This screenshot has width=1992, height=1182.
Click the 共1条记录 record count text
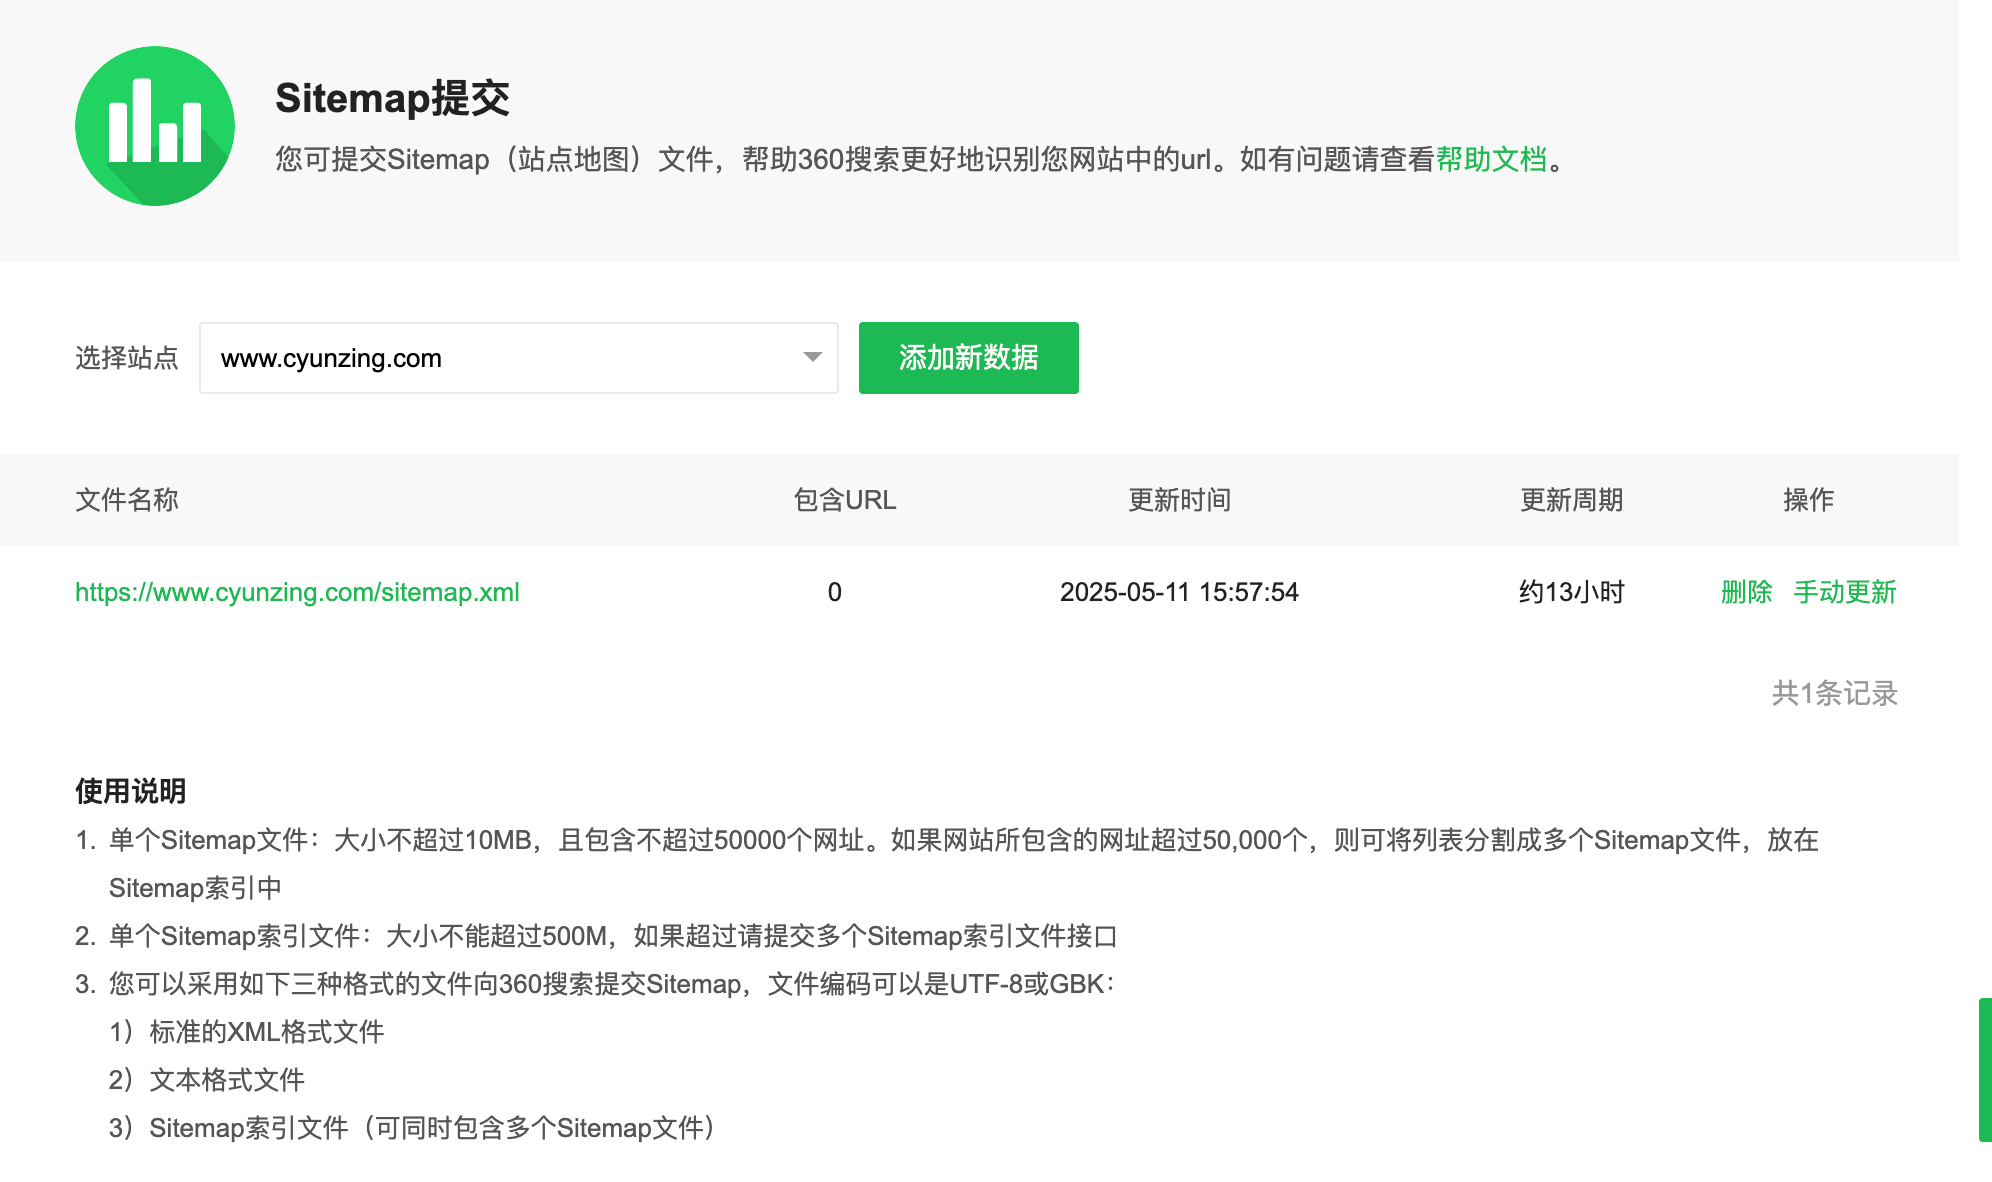(x=1834, y=693)
